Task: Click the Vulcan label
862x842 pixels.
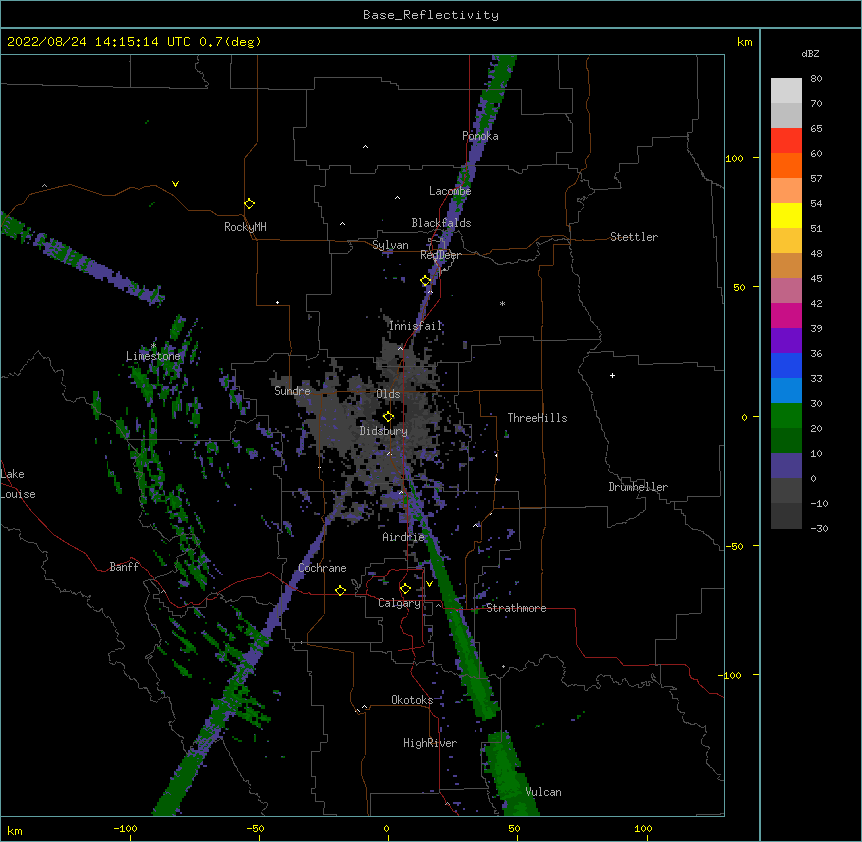Action: pos(543,792)
